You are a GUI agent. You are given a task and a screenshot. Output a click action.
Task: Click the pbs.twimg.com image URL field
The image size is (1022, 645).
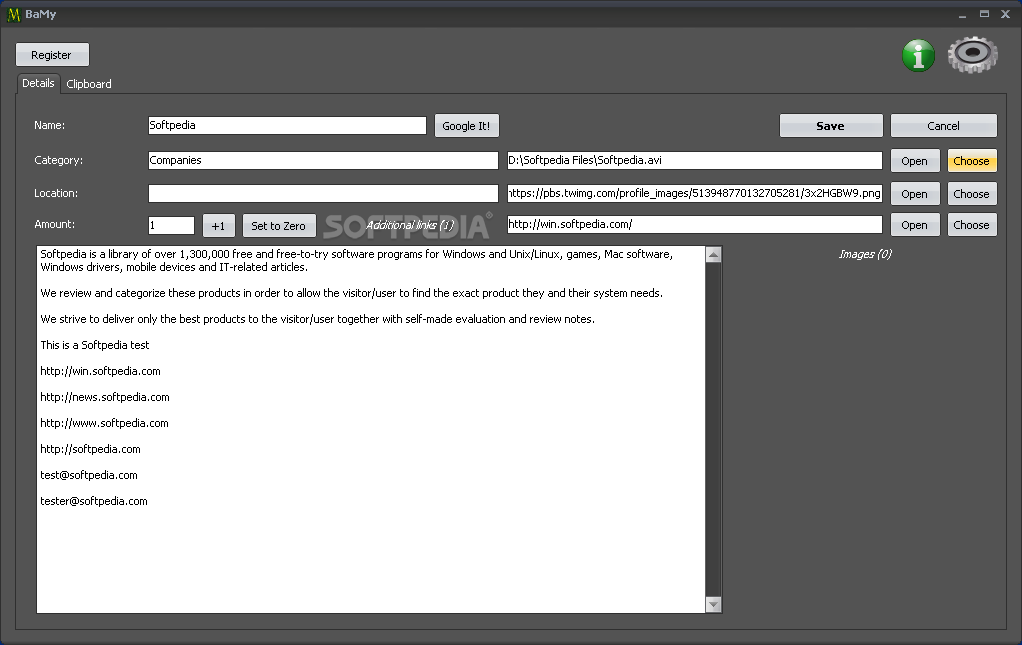[694, 194]
